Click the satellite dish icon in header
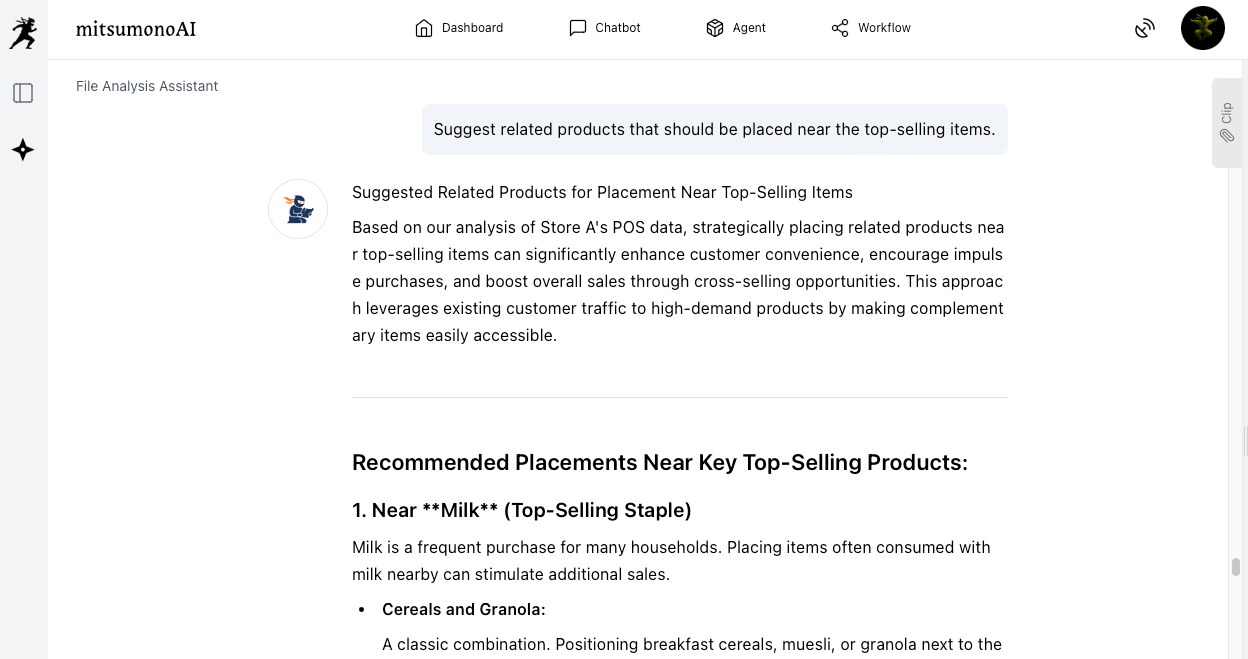The height and width of the screenshot is (659, 1248). (x=1145, y=28)
